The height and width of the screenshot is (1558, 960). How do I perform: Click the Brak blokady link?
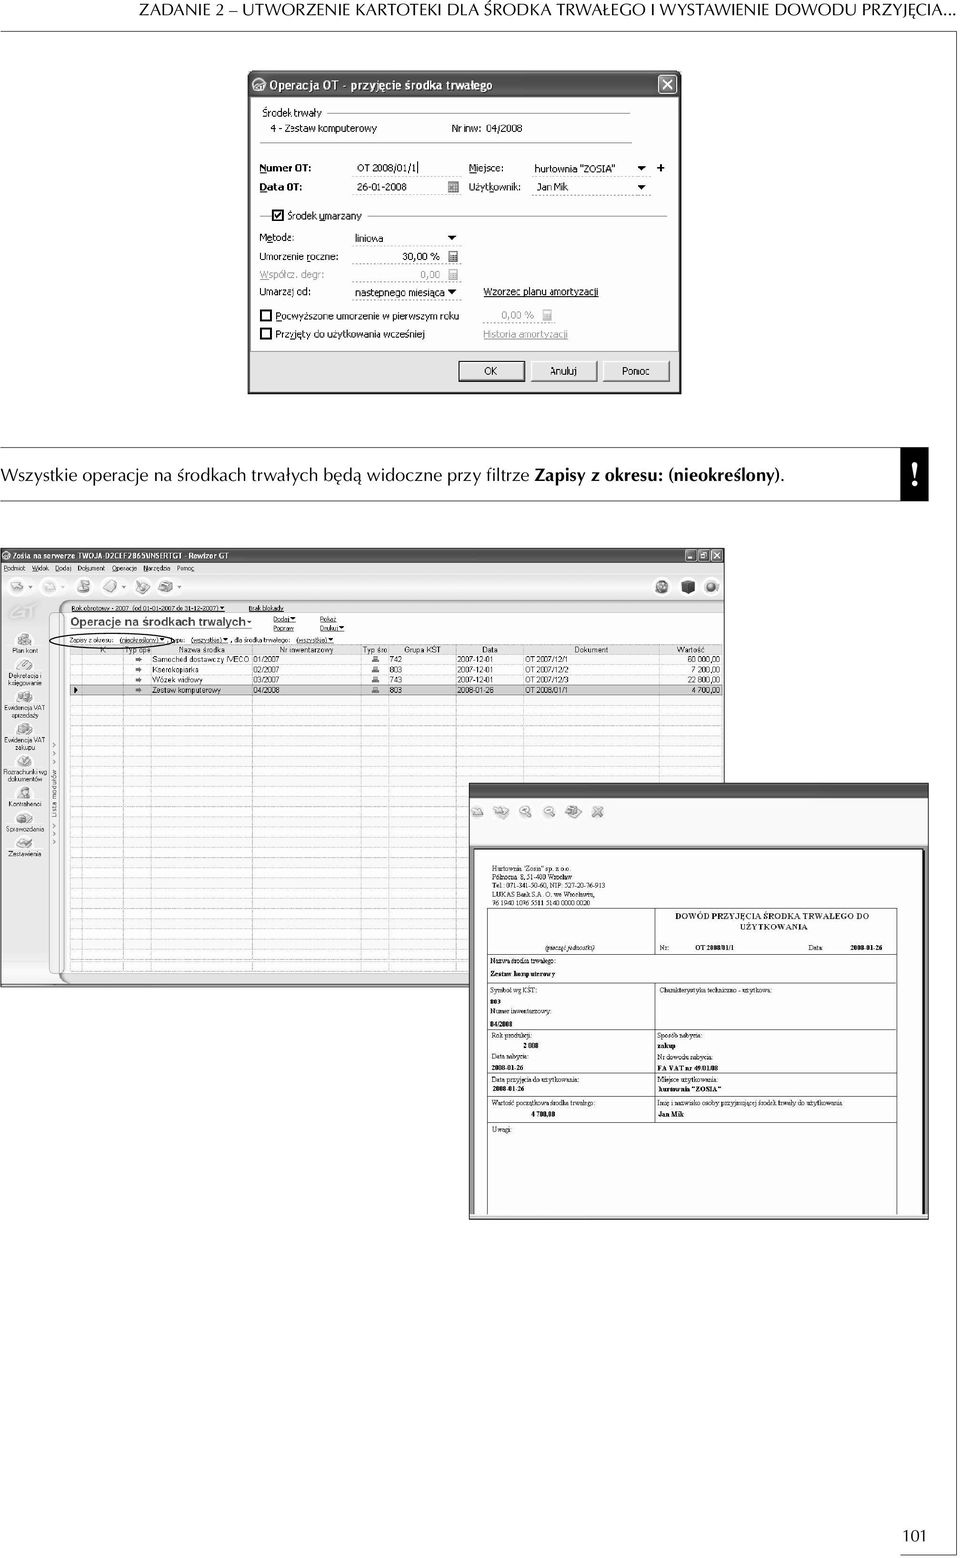pyautogui.click(x=266, y=608)
